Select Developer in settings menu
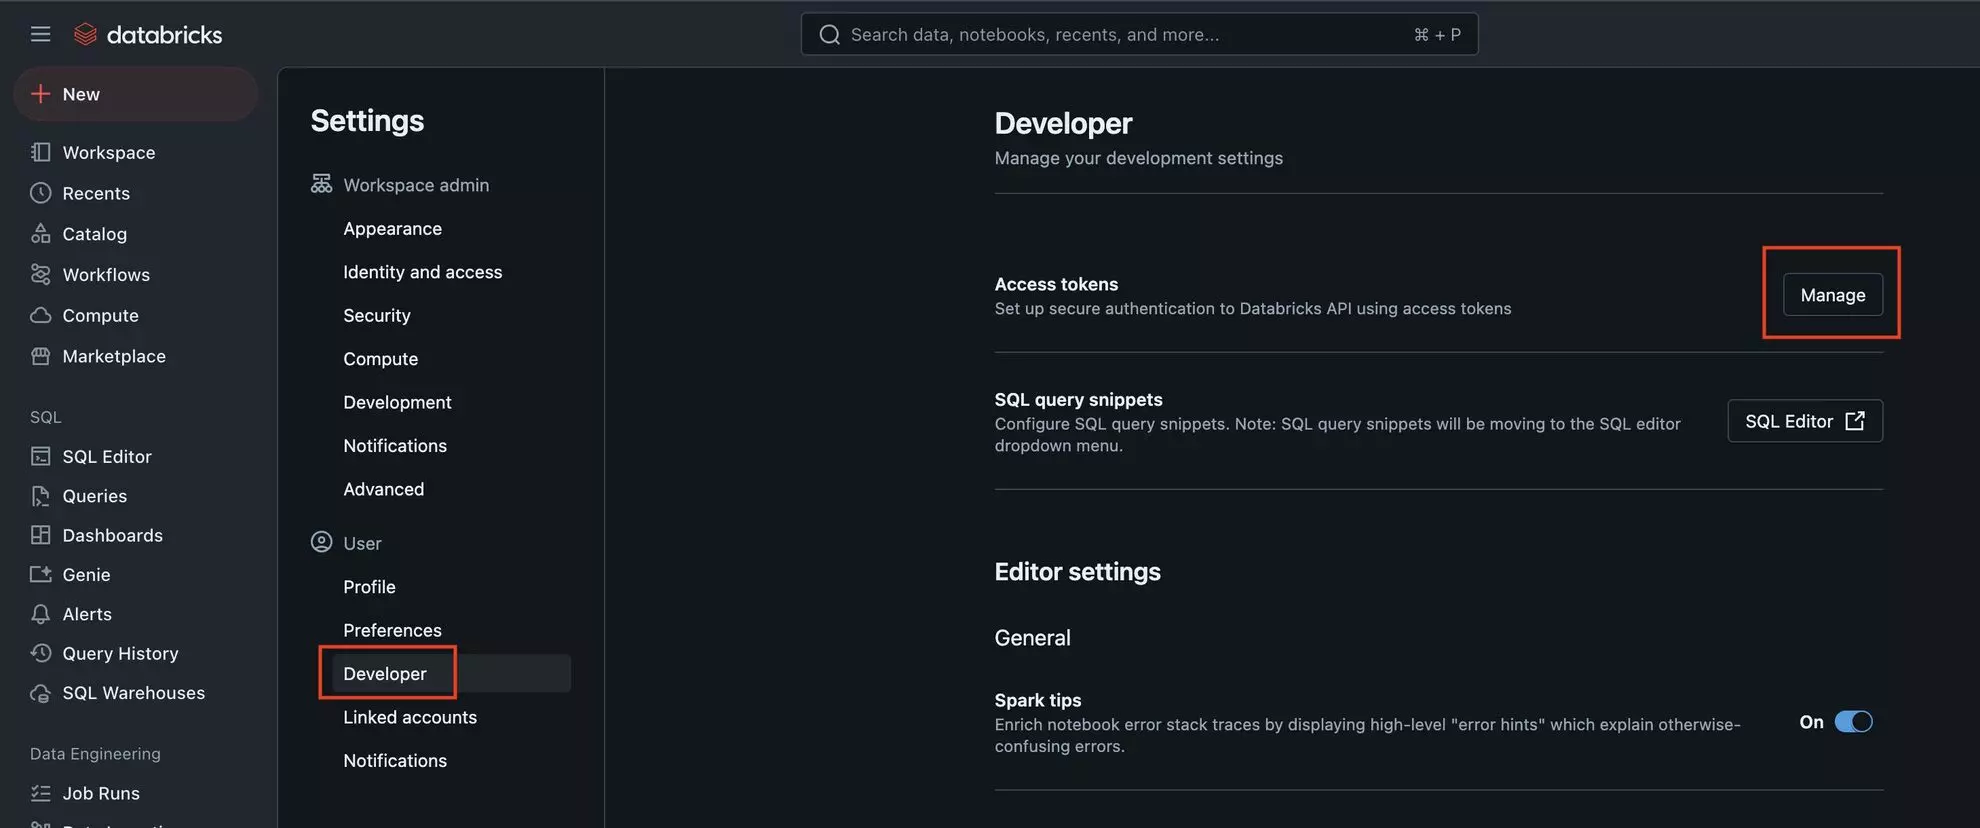Screen dimensions: 1980x828 point(450,674)
